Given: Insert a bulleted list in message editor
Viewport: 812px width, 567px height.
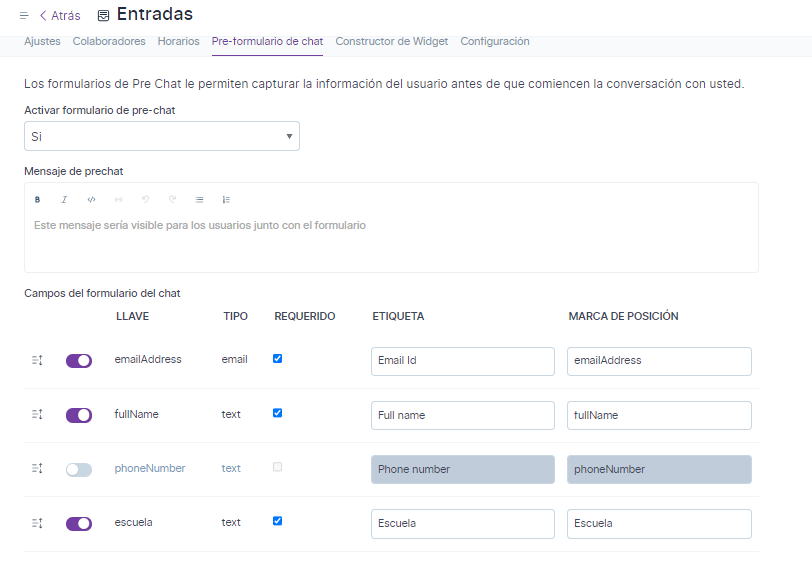Looking at the screenshot, I should pyautogui.click(x=199, y=200).
